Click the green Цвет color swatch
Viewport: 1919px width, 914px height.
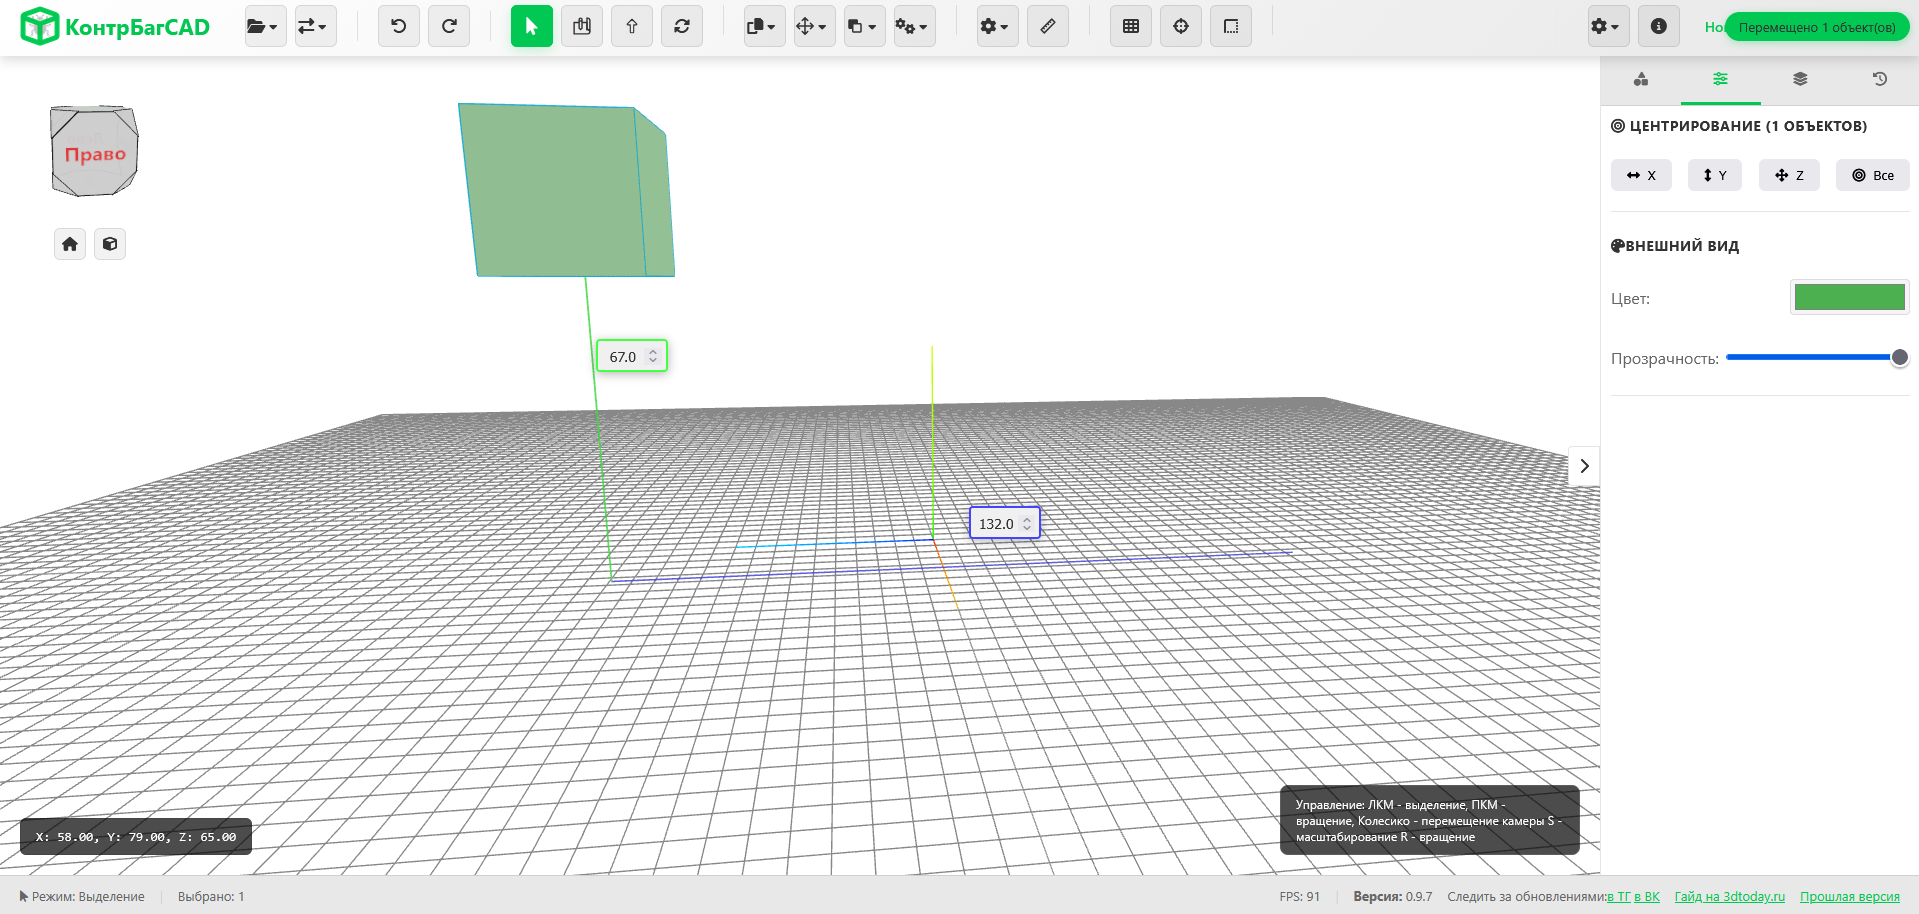(1849, 298)
